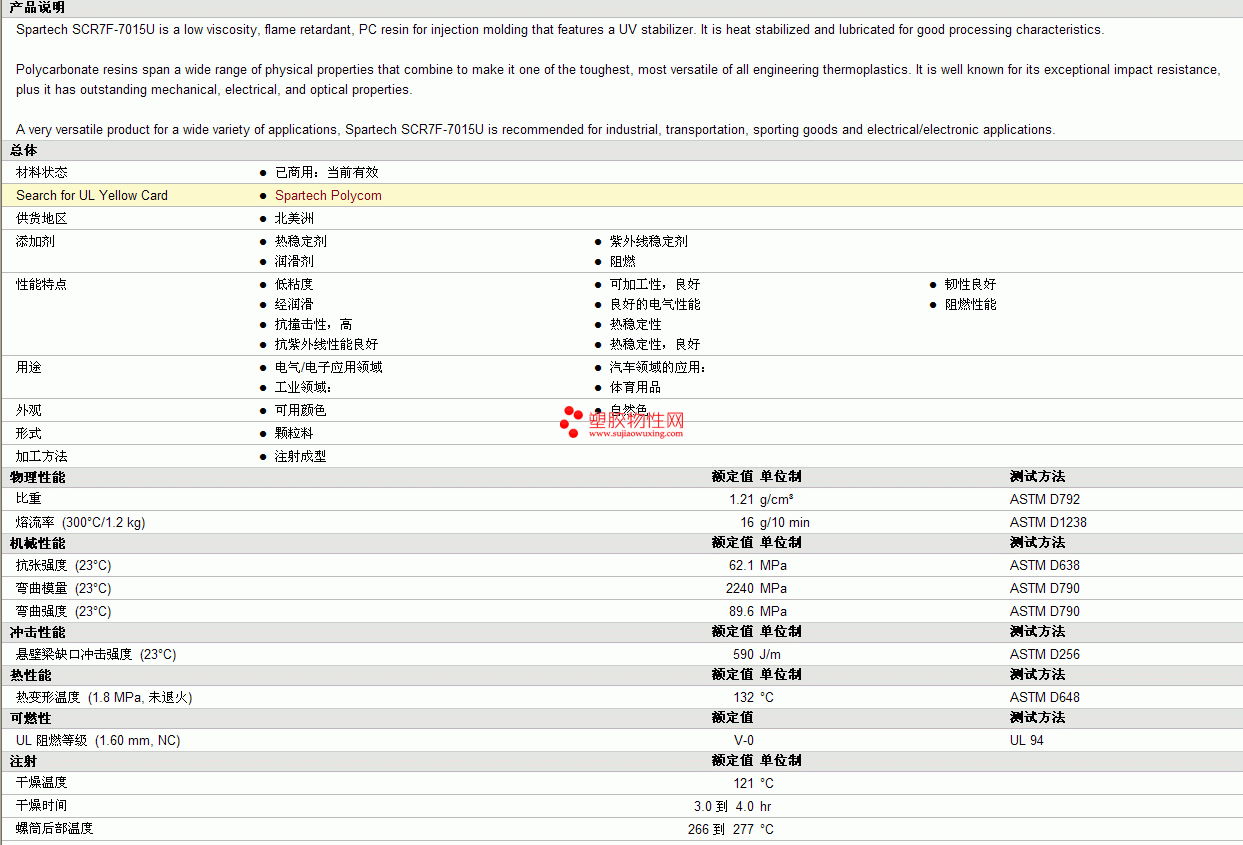Click the ASTM D638 test method

(1045, 566)
